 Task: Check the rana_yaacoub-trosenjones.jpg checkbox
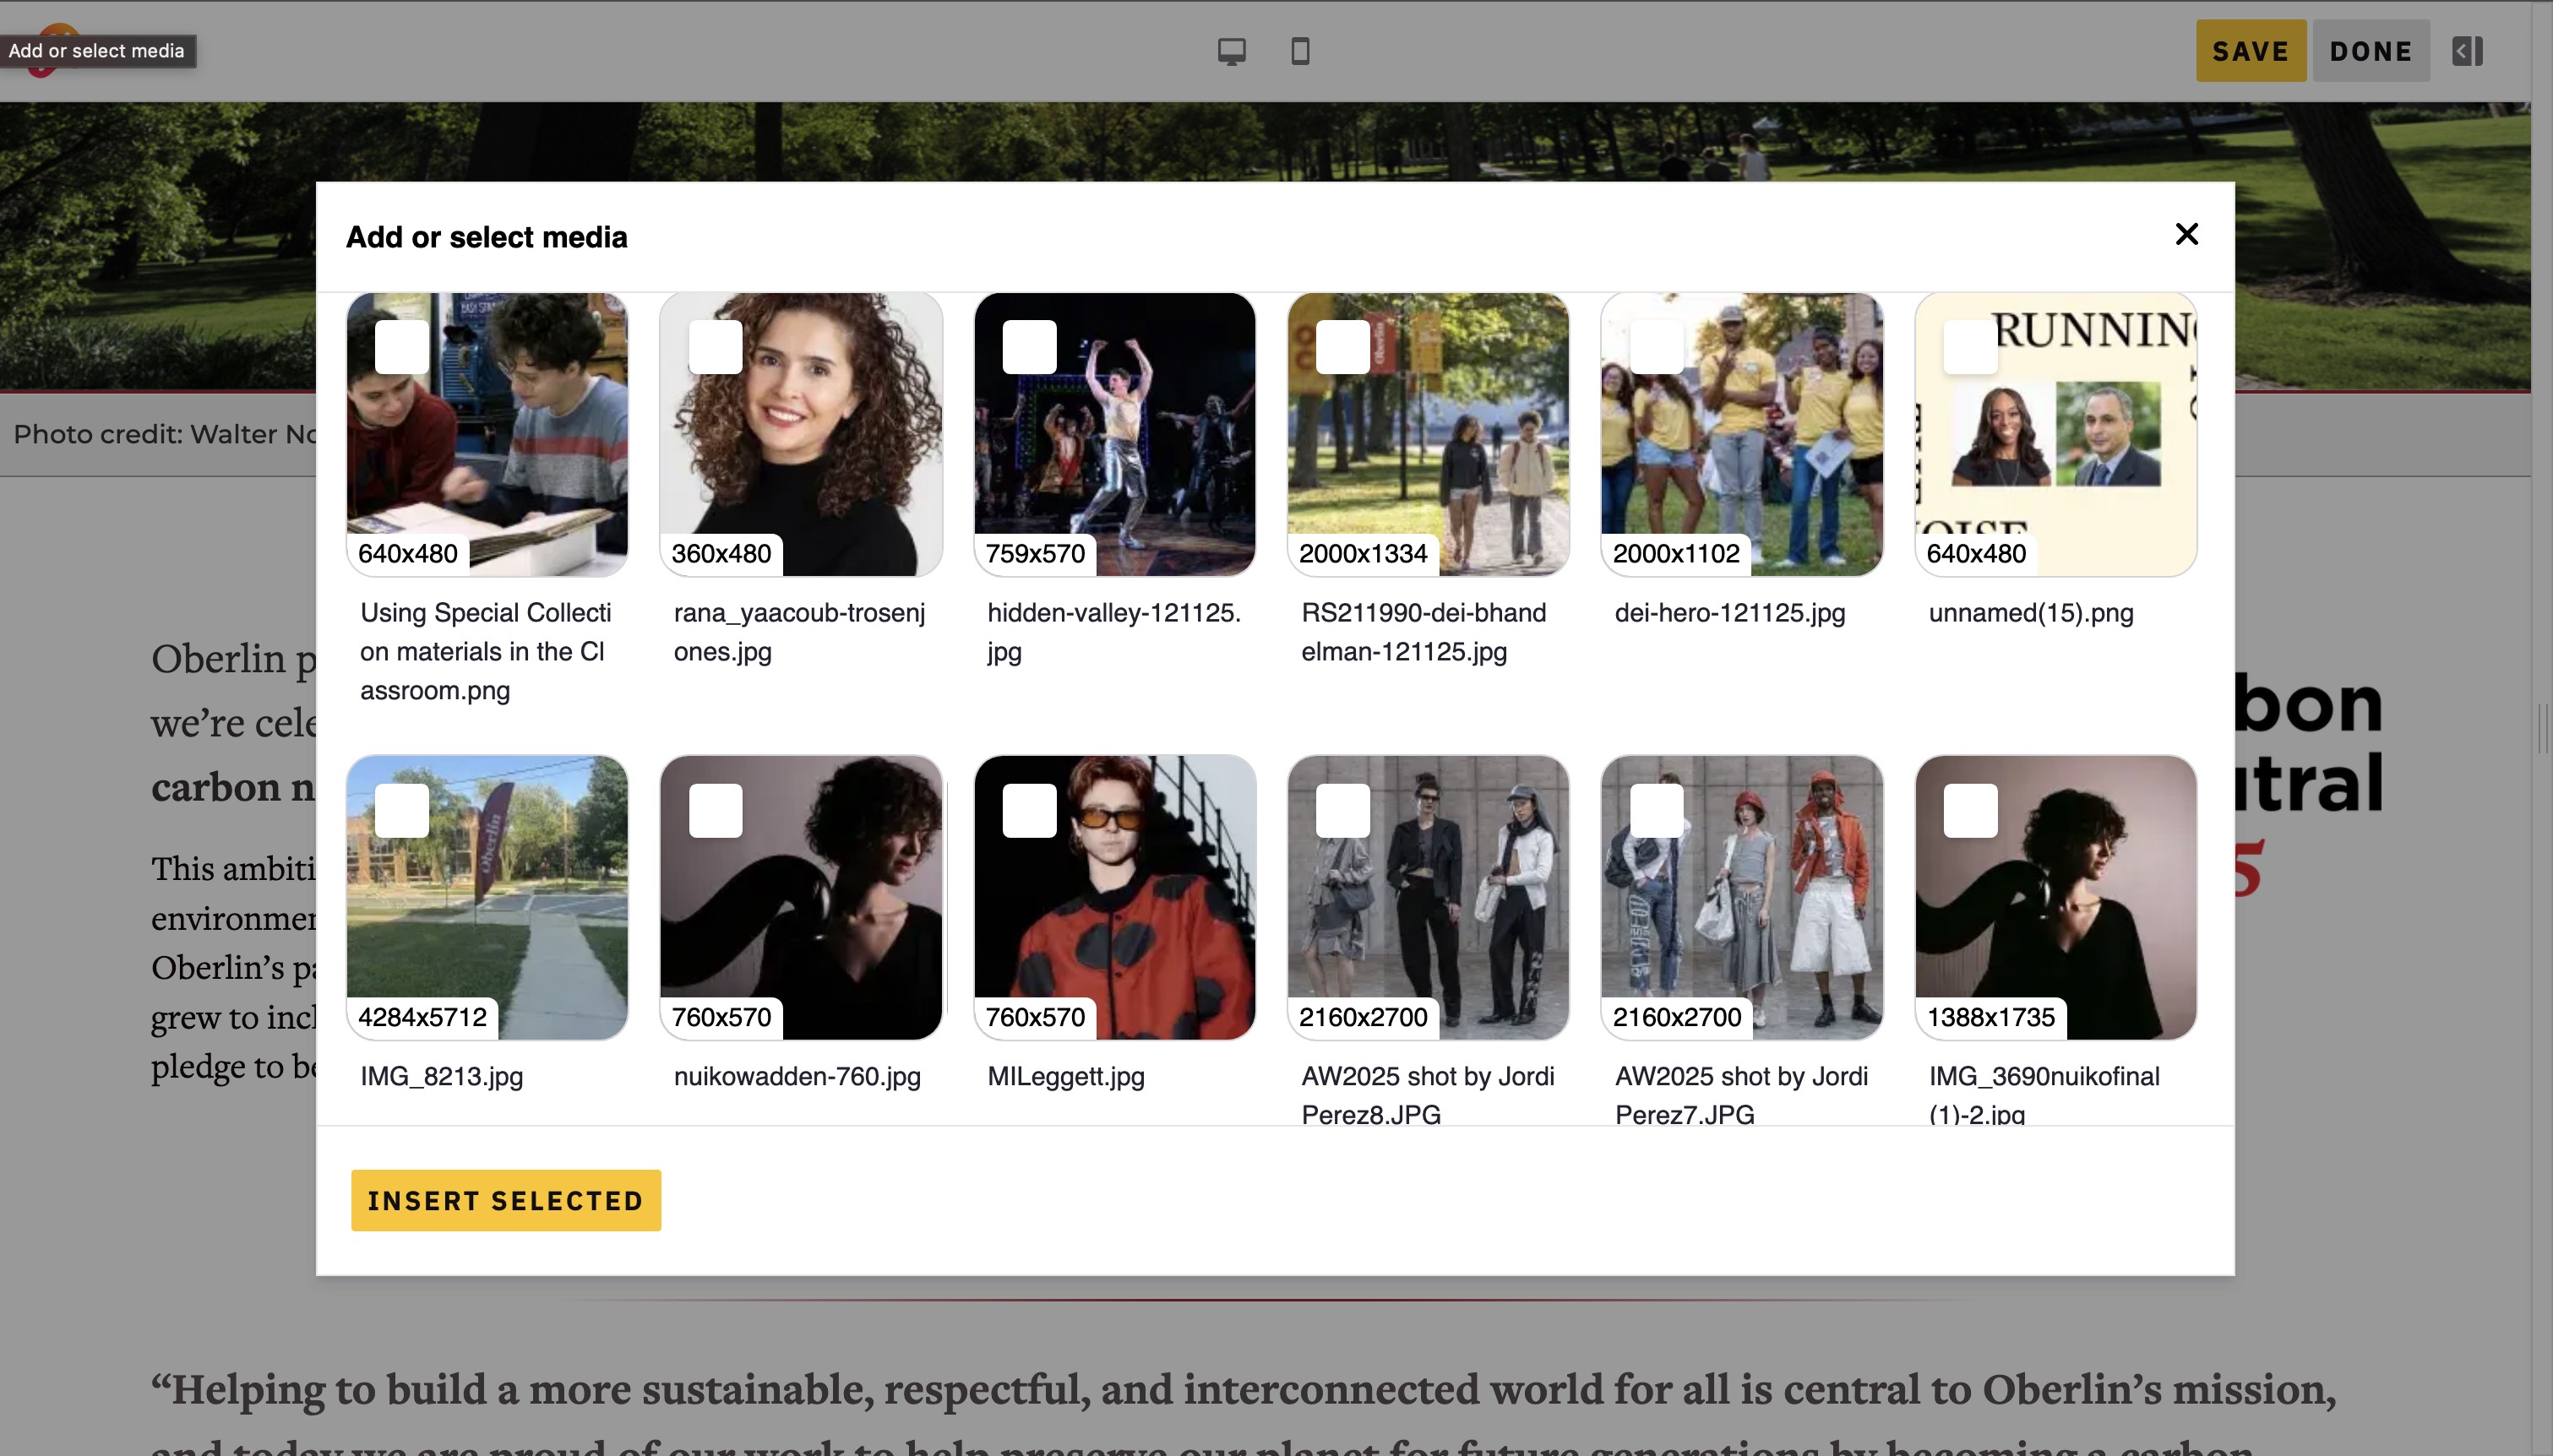pos(715,347)
